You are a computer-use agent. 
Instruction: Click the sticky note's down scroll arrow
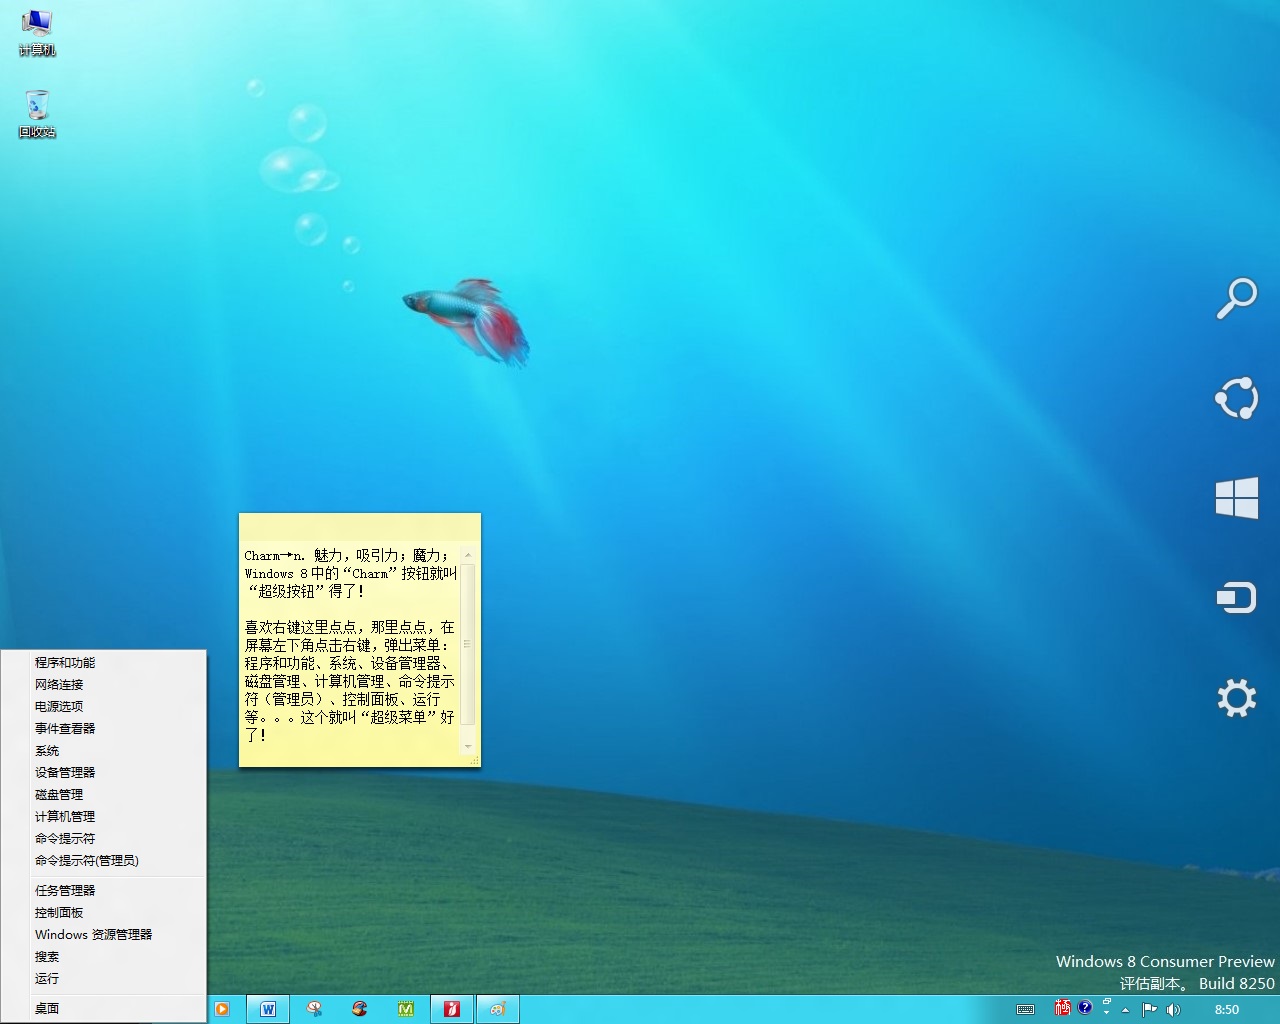coord(468,745)
